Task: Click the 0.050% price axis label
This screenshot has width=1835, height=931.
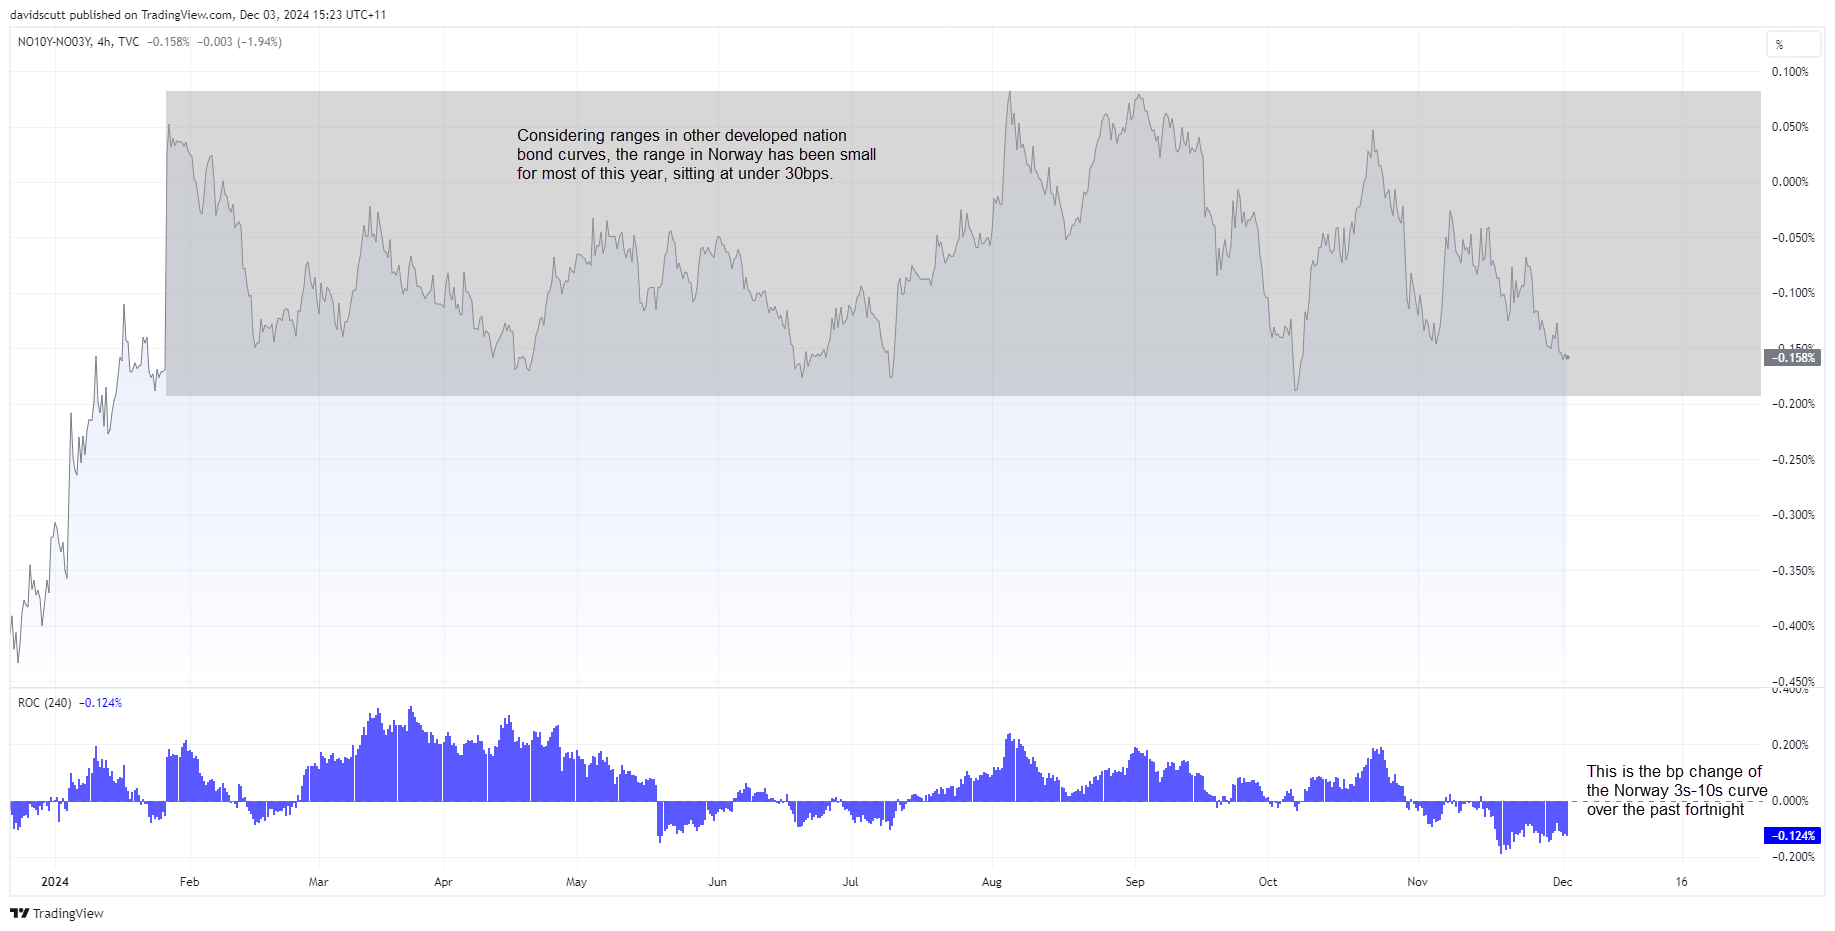Action: 1790,127
